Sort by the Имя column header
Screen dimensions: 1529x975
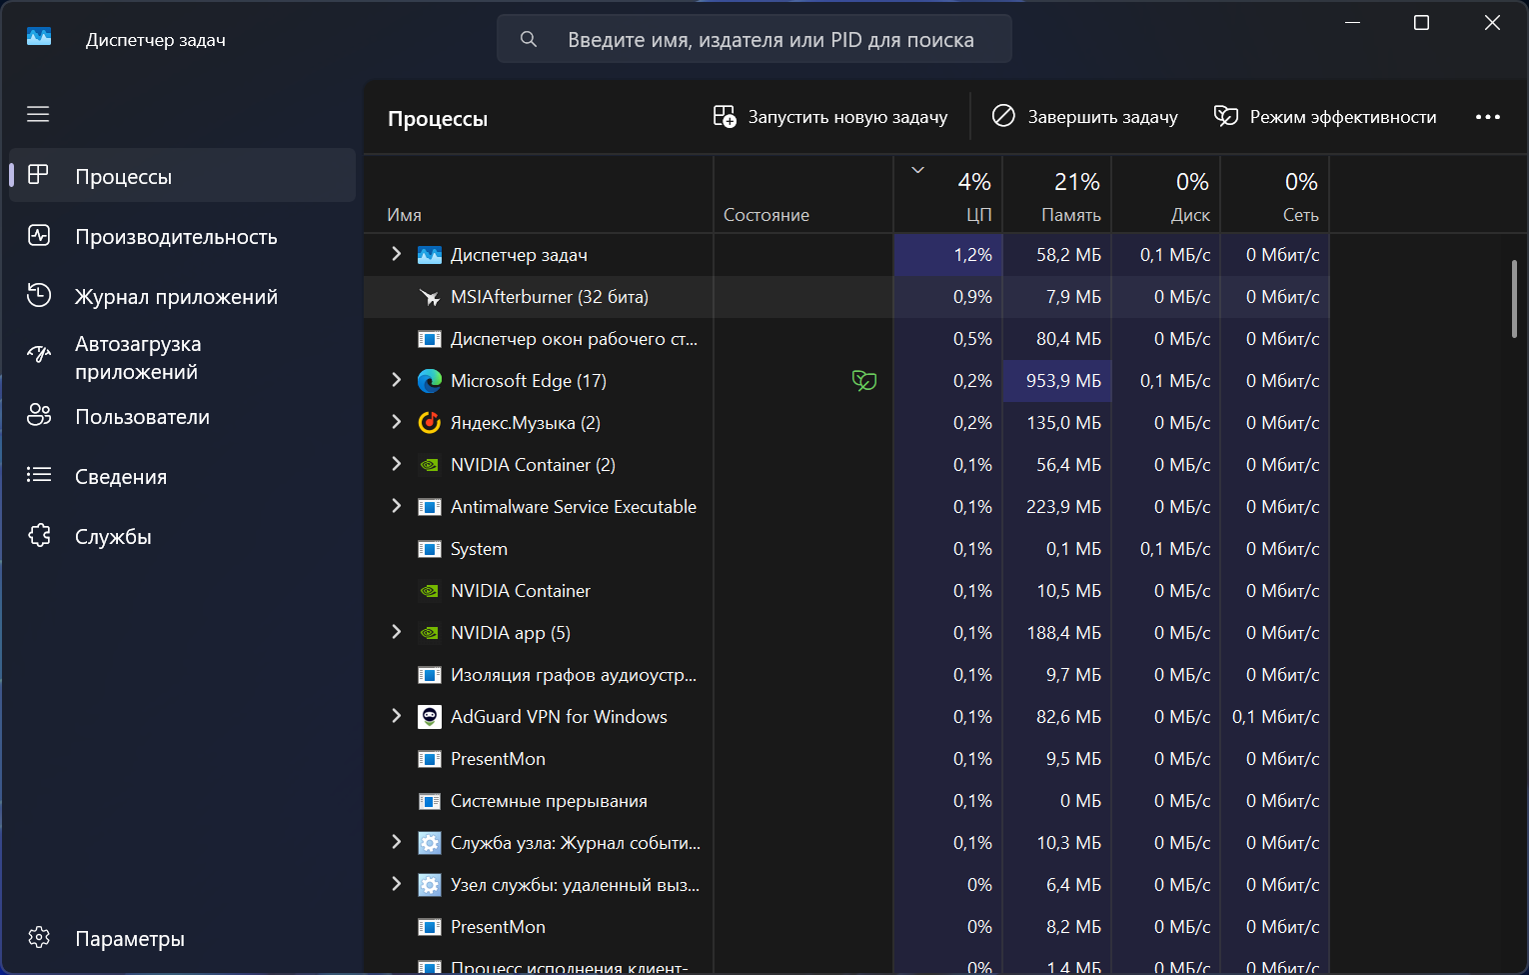click(x=538, y=194)
